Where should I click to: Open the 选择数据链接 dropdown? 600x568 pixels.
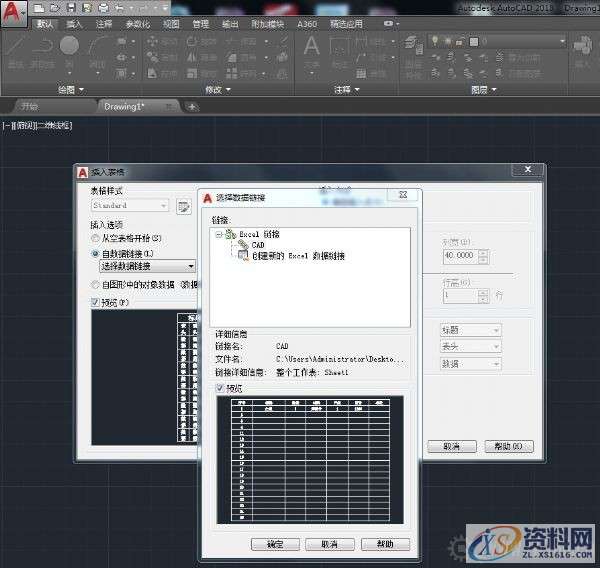tap(147, 266)
